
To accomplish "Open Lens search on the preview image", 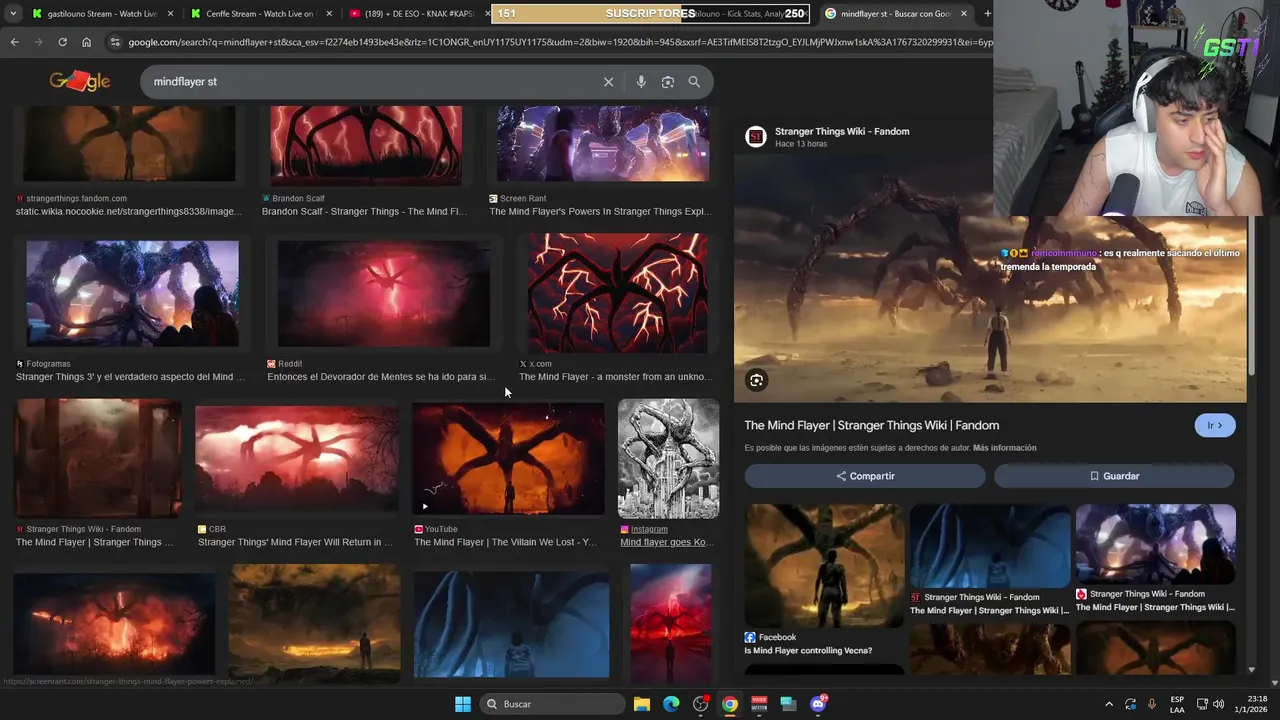I will tap(756, 380).
